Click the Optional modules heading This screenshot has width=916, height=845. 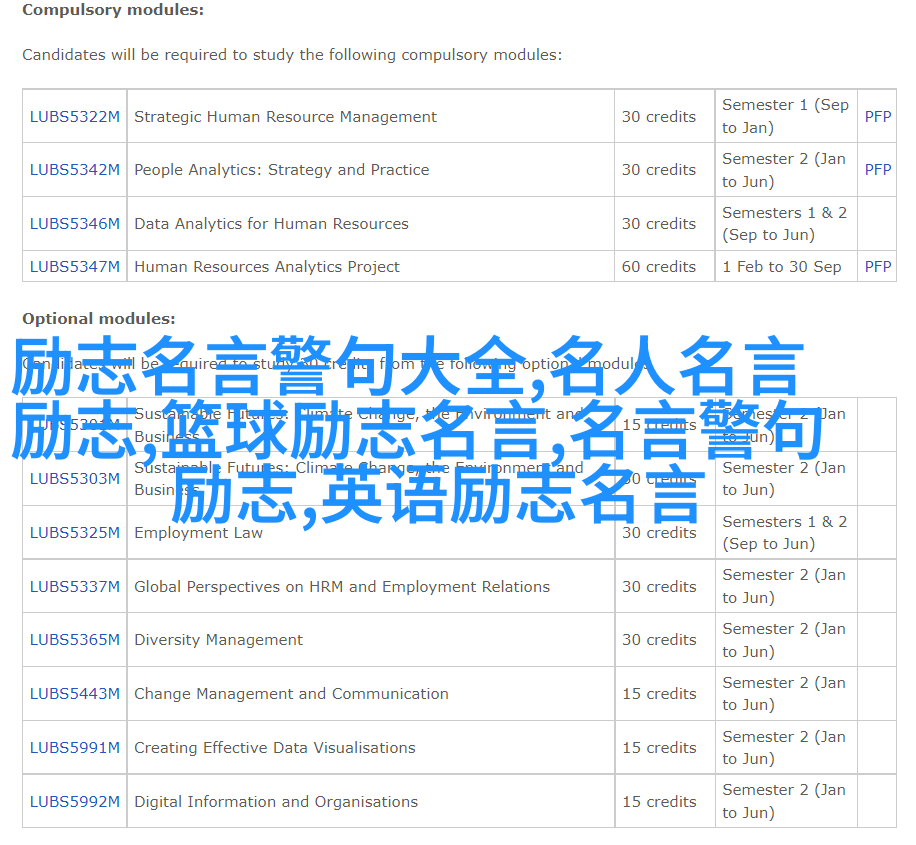[x=98, y=319]
